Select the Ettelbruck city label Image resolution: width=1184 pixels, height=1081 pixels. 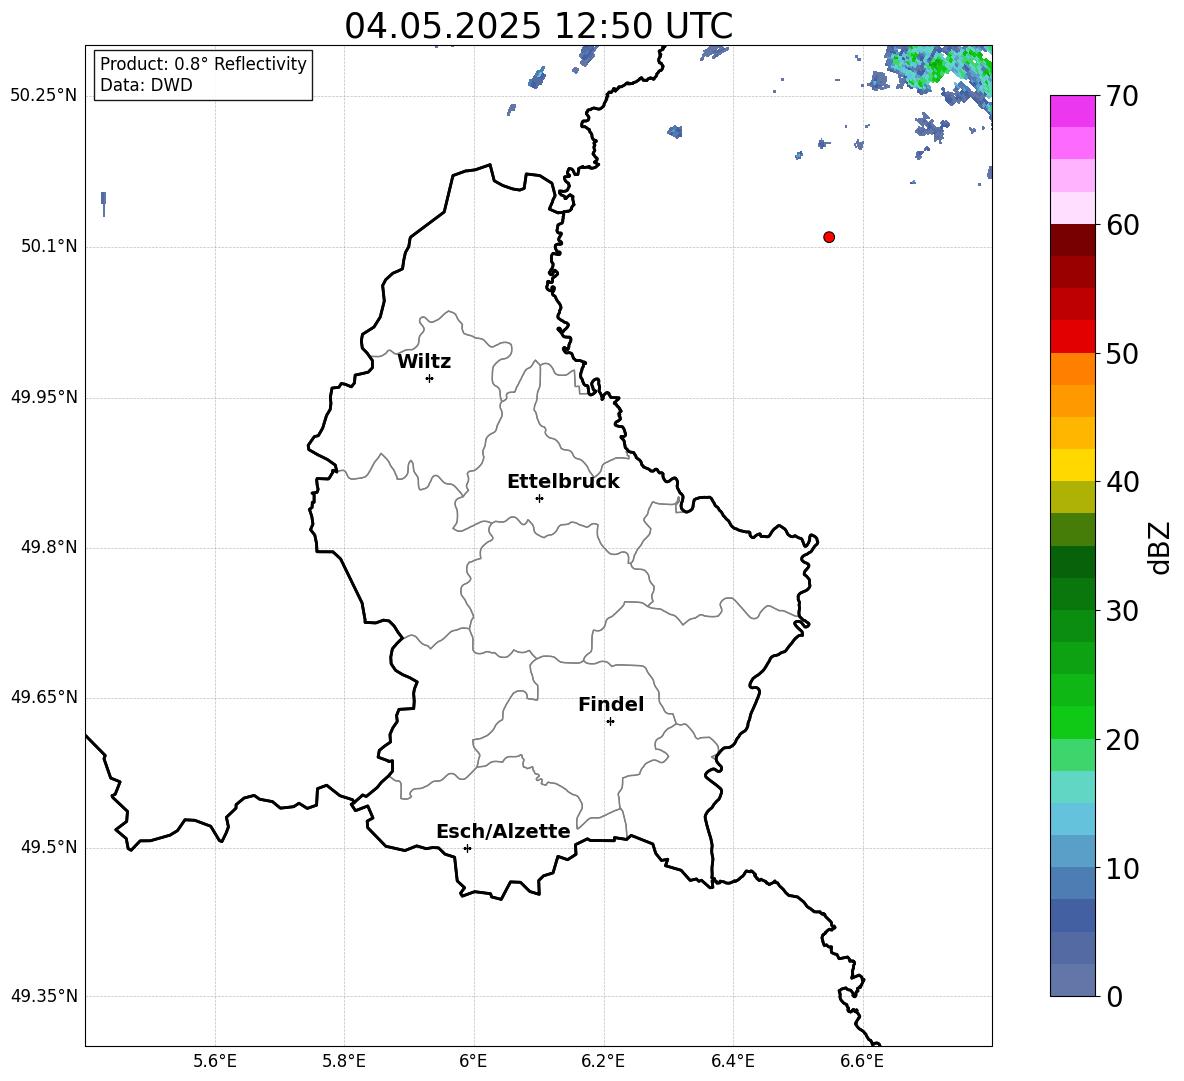pos(563,482)
